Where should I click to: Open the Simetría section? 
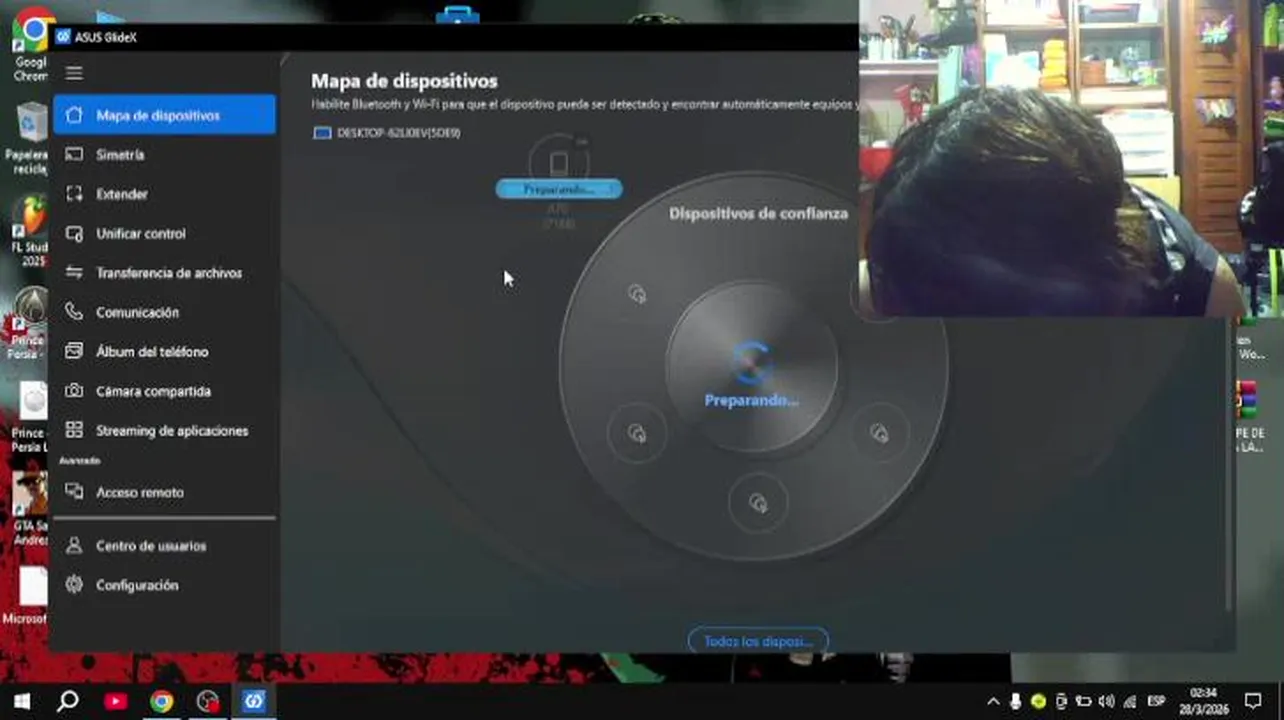click(x=165, y=155)
